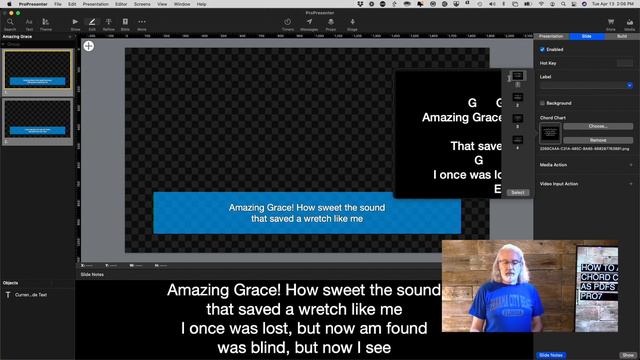Click the Choose... chord chart button
Image resolution: width=640 pixels, height=360 pixels.
[x=598, y=127]
